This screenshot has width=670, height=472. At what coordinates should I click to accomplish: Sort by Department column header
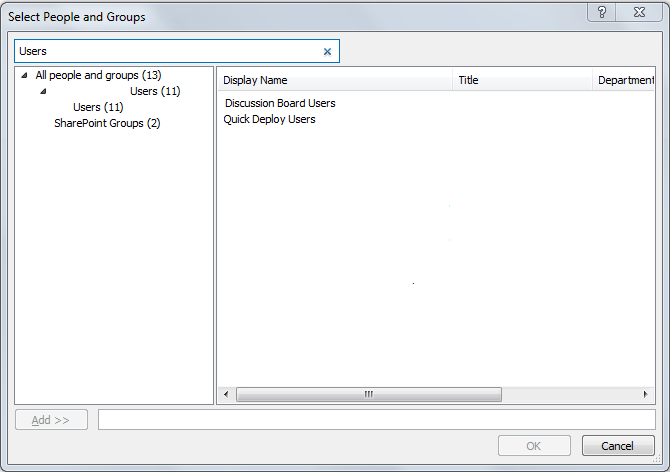pyautogui.click(x=625, y=80)
